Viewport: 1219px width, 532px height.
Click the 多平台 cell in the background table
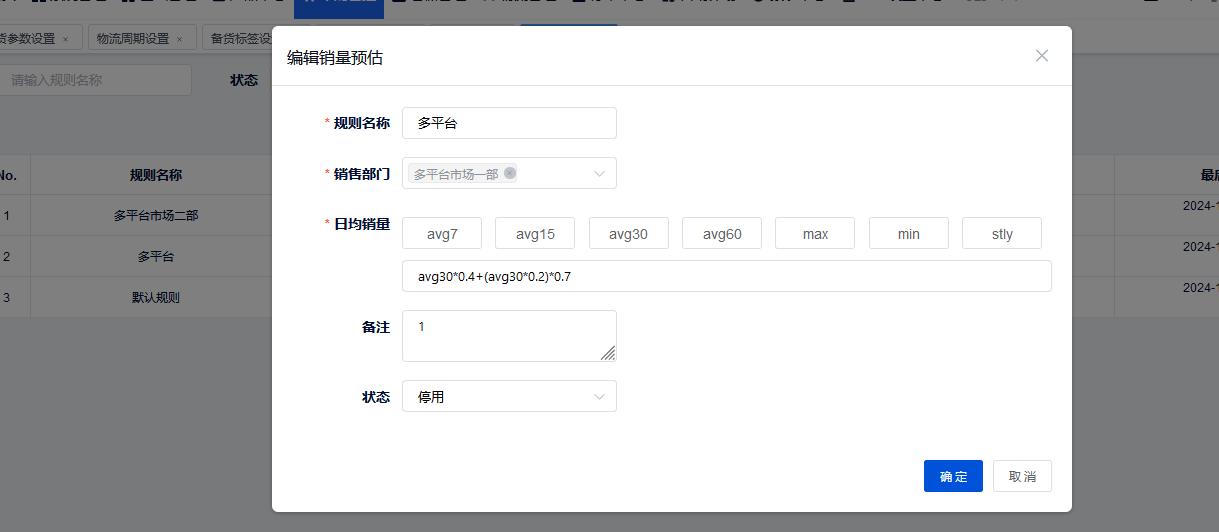coord(156,256)
